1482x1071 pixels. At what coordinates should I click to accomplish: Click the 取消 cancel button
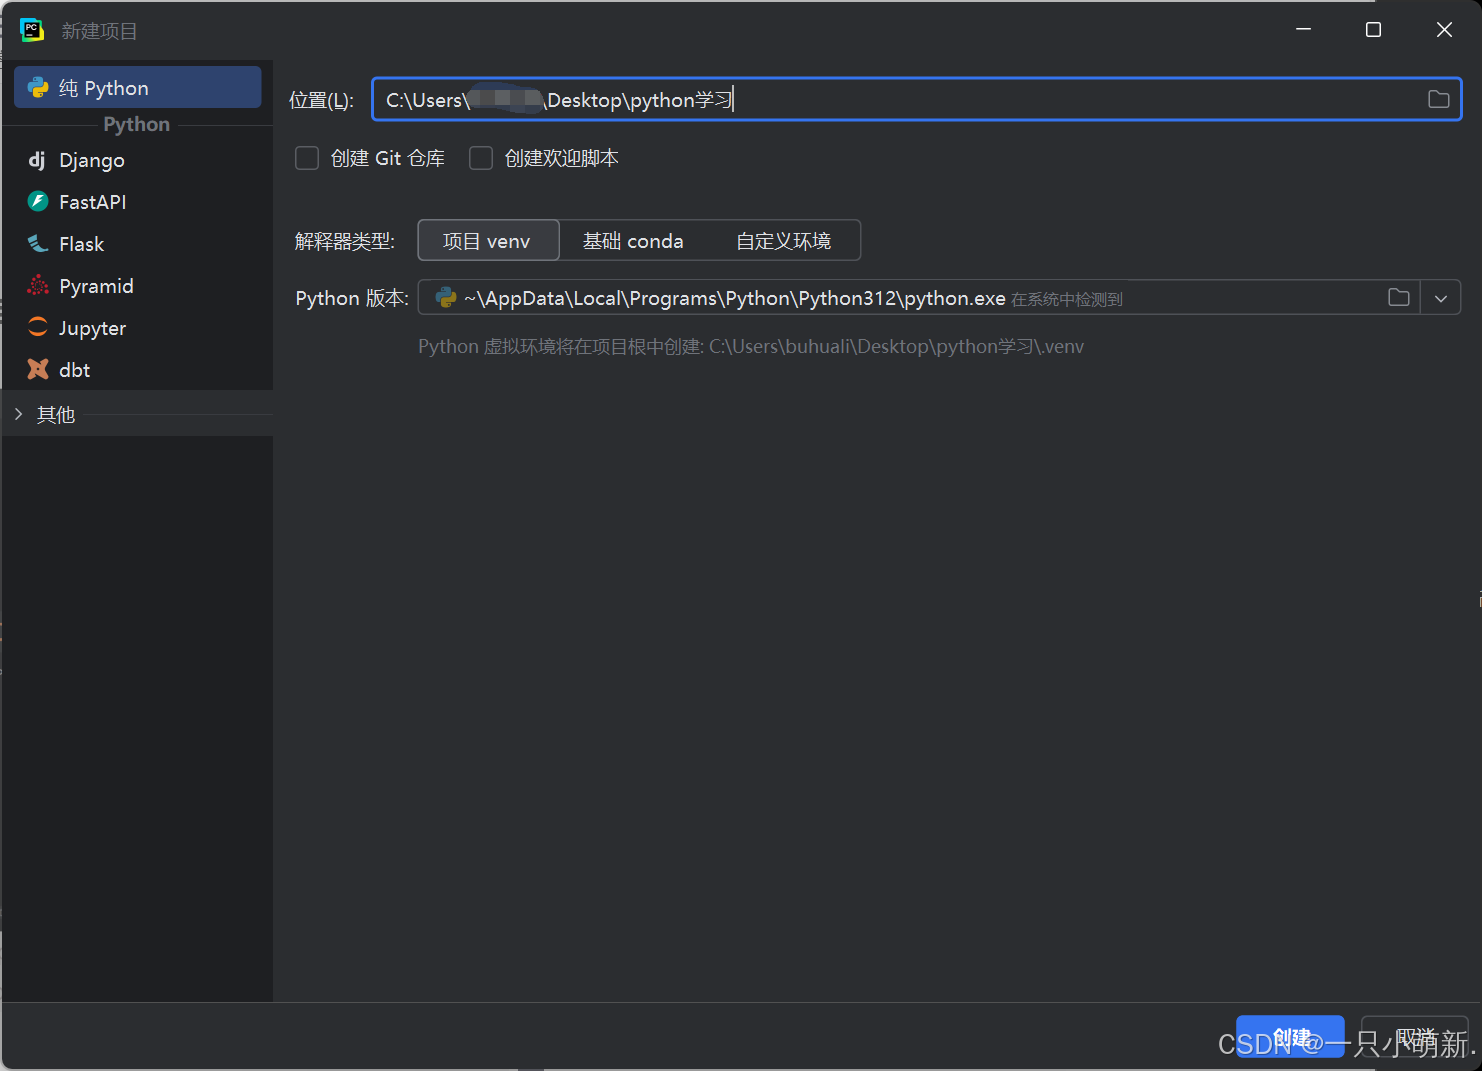point(1415,1037)
